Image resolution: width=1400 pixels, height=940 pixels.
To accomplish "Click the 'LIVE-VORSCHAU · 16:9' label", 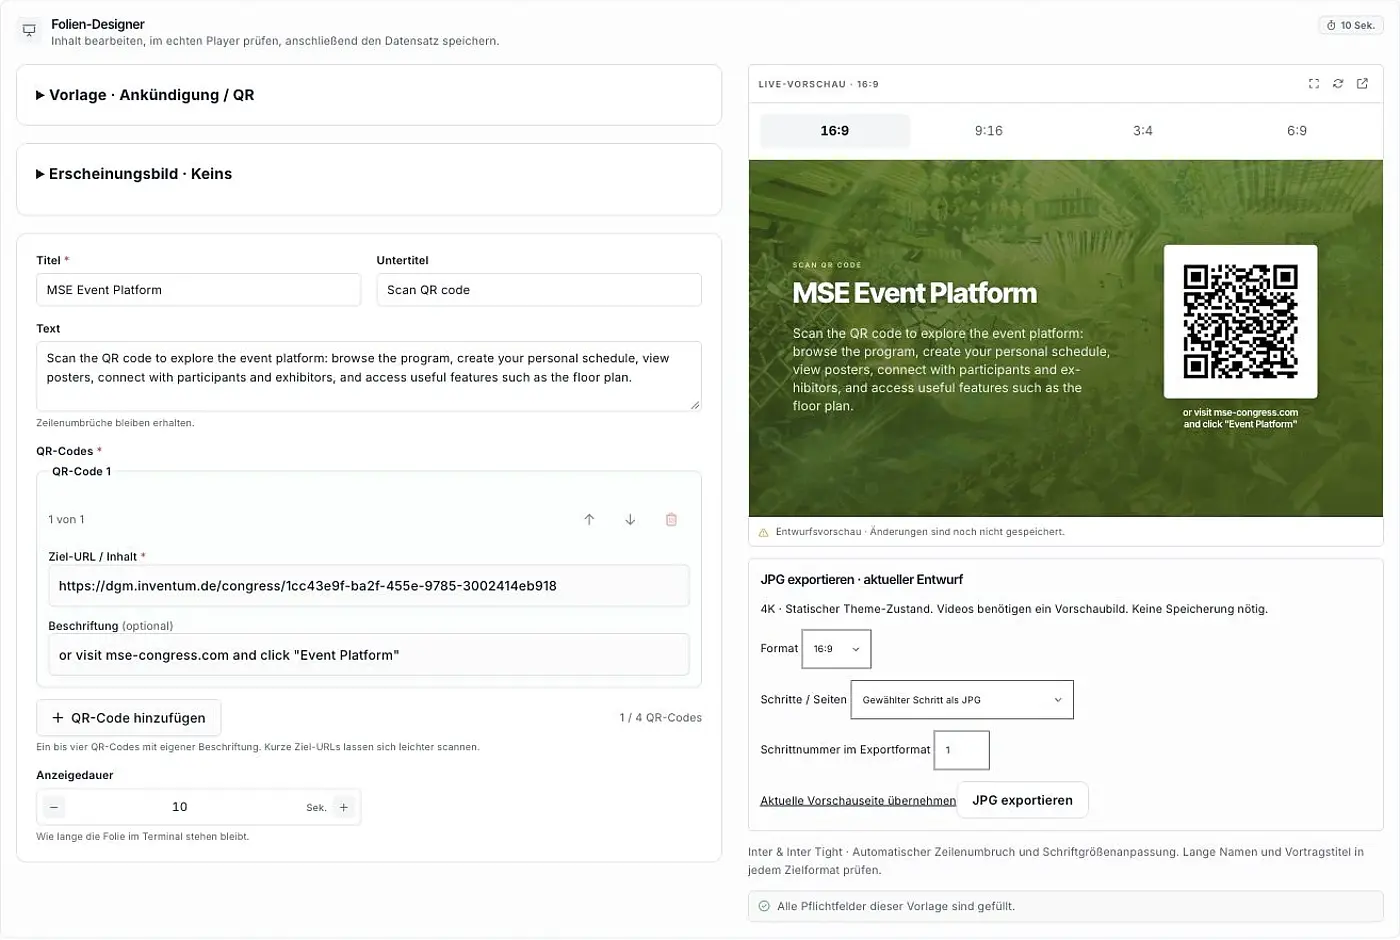I will pyautogui.click(x=818, y=85).
